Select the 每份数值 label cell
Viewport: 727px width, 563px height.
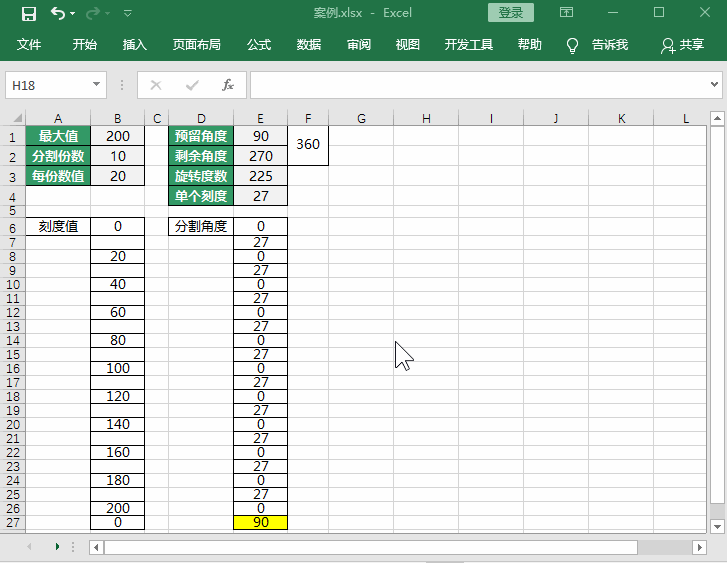click(x=58, y=176)
